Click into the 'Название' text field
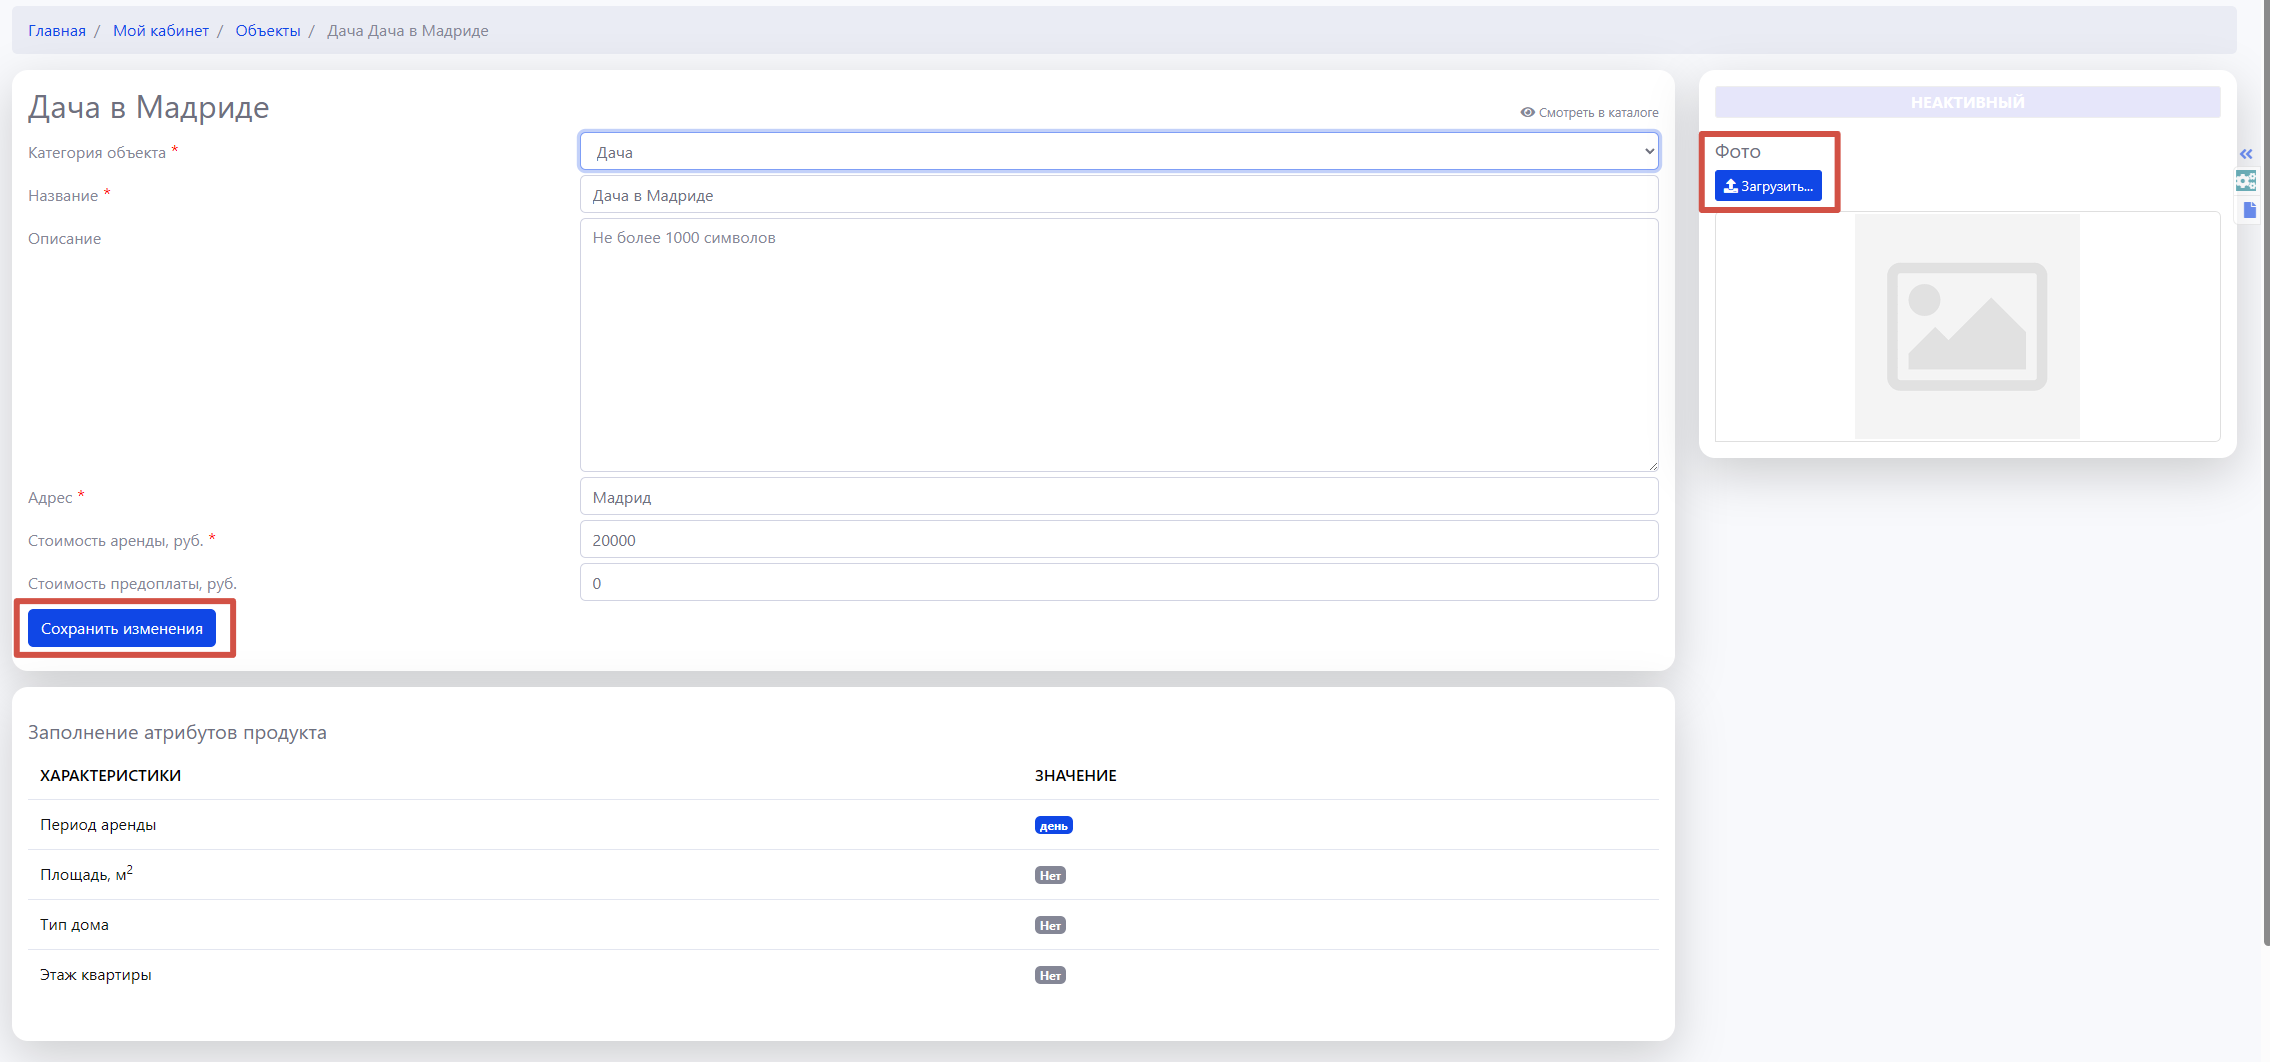 click(1118, 195)
